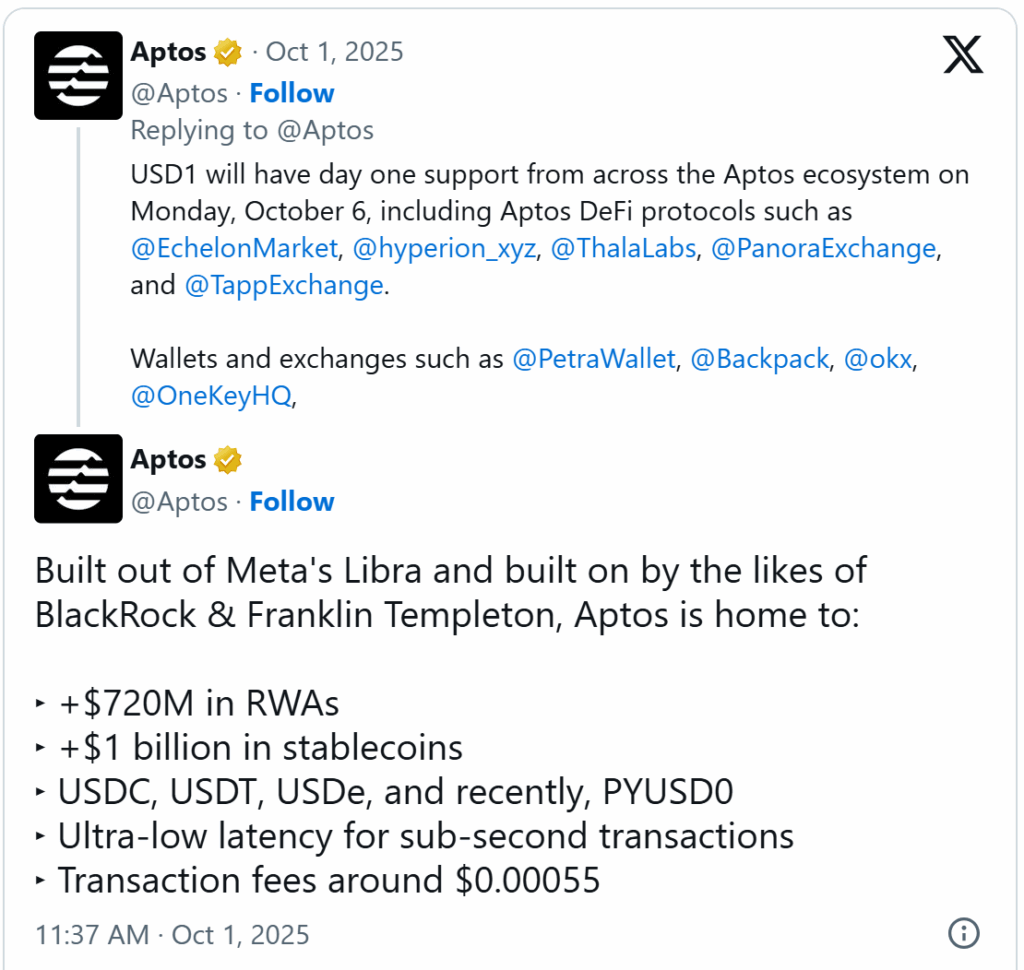1024x970 pixels.
Task: Open the @ThalaLabs mention link
Action: click(x=623, y=248)
